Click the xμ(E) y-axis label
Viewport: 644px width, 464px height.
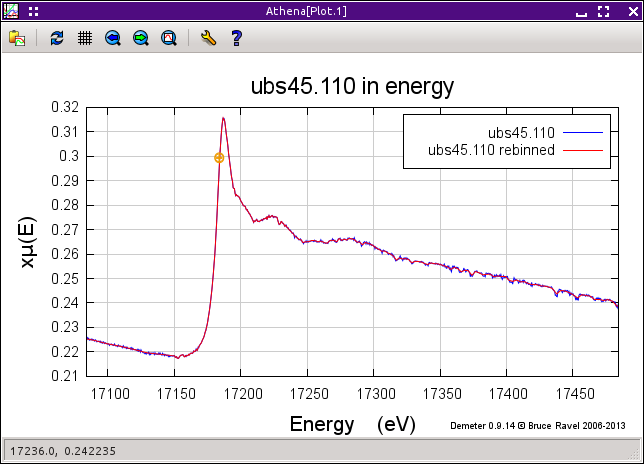click(x=28, y=242)
